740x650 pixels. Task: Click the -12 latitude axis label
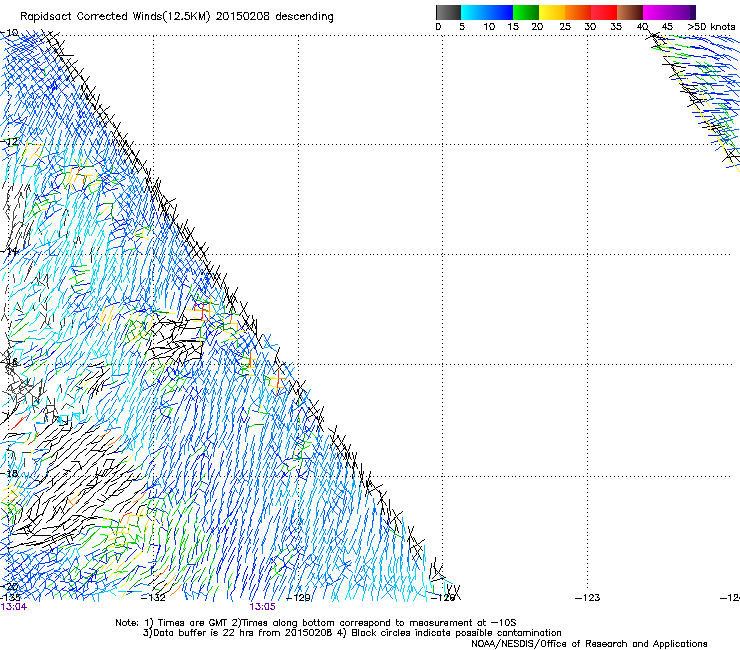tap(9, 142)
